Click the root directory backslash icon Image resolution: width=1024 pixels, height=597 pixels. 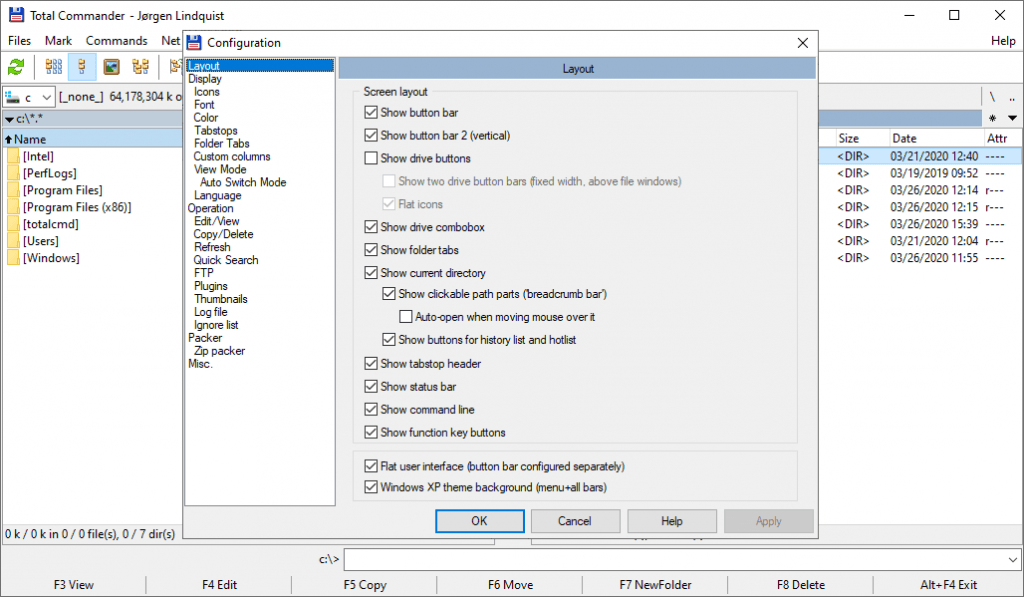point(993,97)
